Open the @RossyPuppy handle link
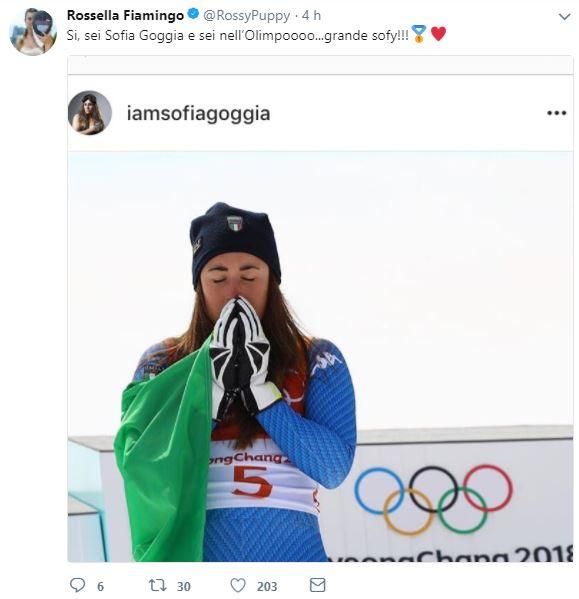Image resolution: width=579 pixels, height=599 pixels. (246, 16)
